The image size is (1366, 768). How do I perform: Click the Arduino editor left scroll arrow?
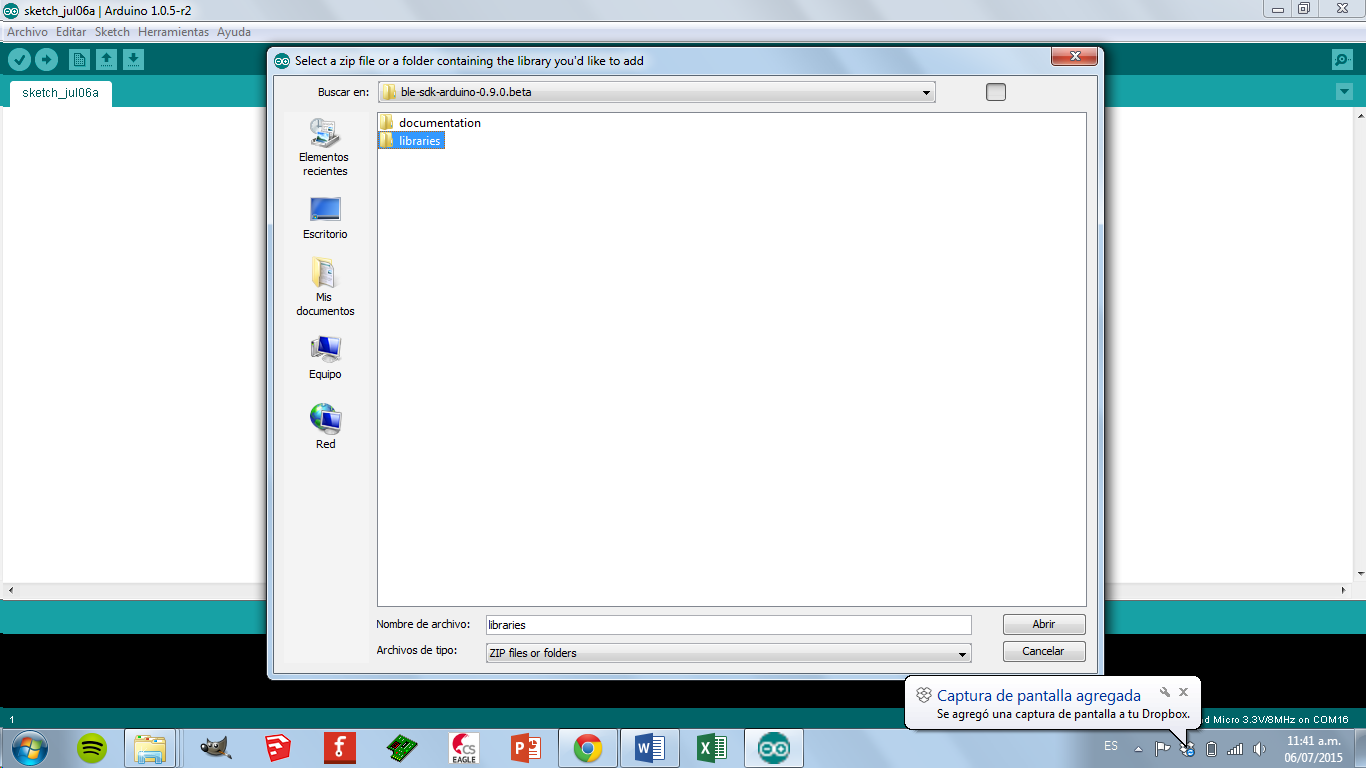10,591
